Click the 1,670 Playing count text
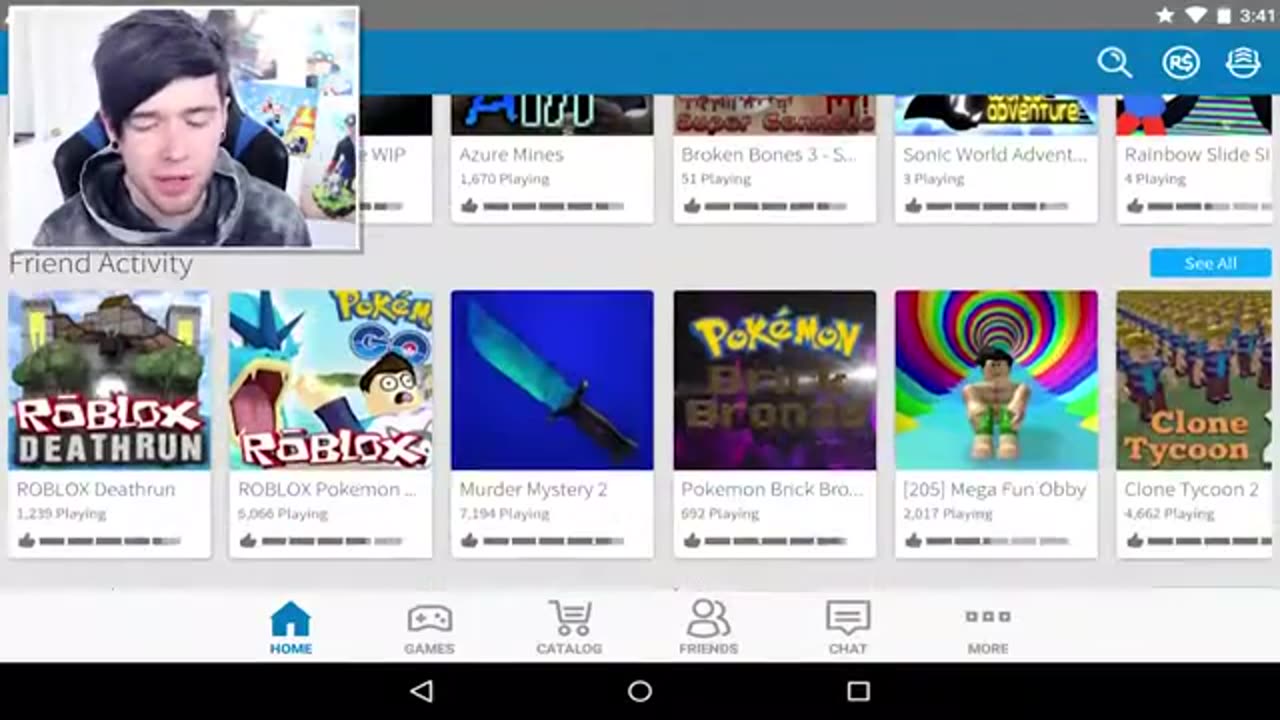This screenshot has height=720, width=1280. click(x=504, y=179)
